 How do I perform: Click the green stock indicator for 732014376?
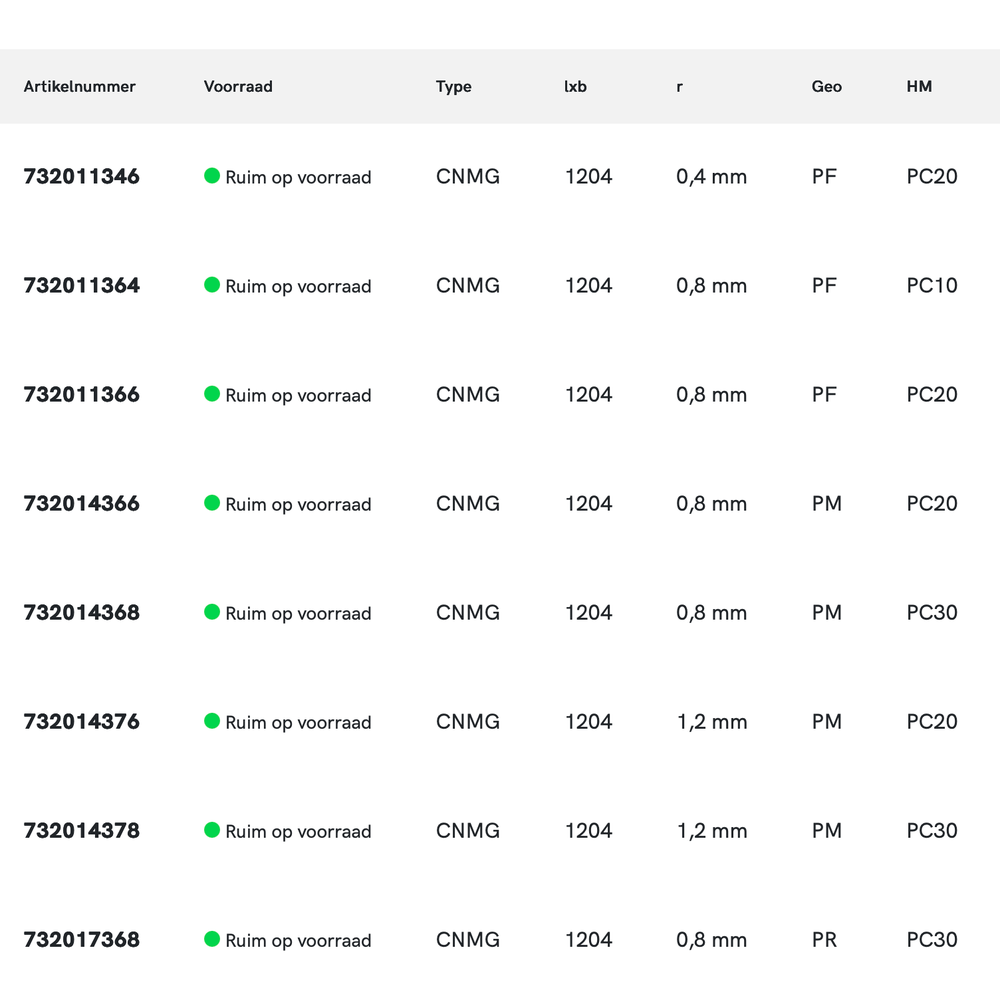click(212, 721)
